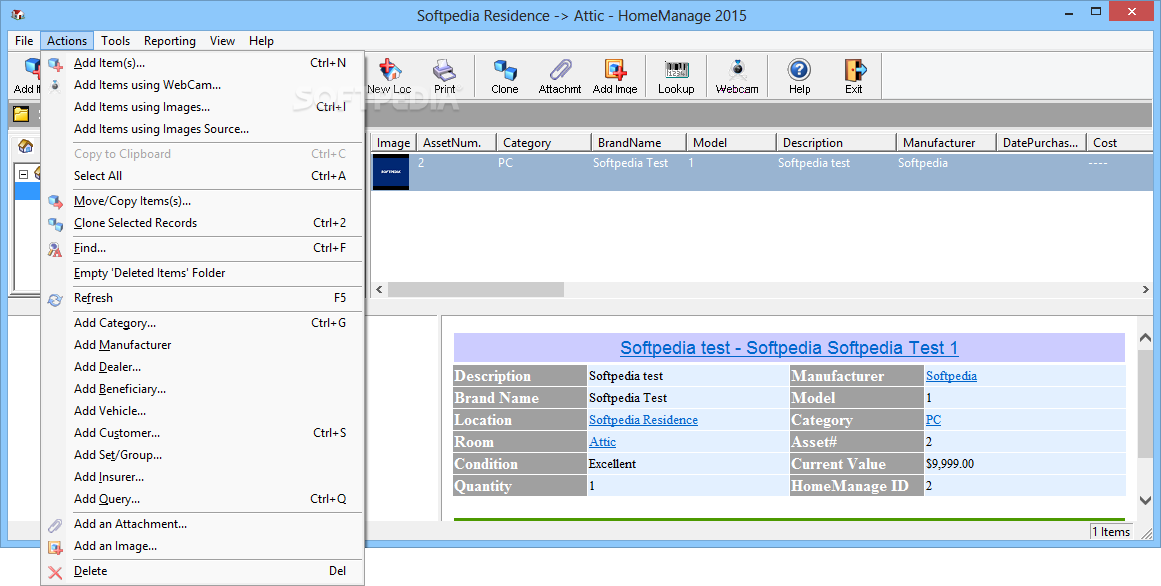Click Refresh in the Actions menu
1161x586 pixels.
point(203,298)
